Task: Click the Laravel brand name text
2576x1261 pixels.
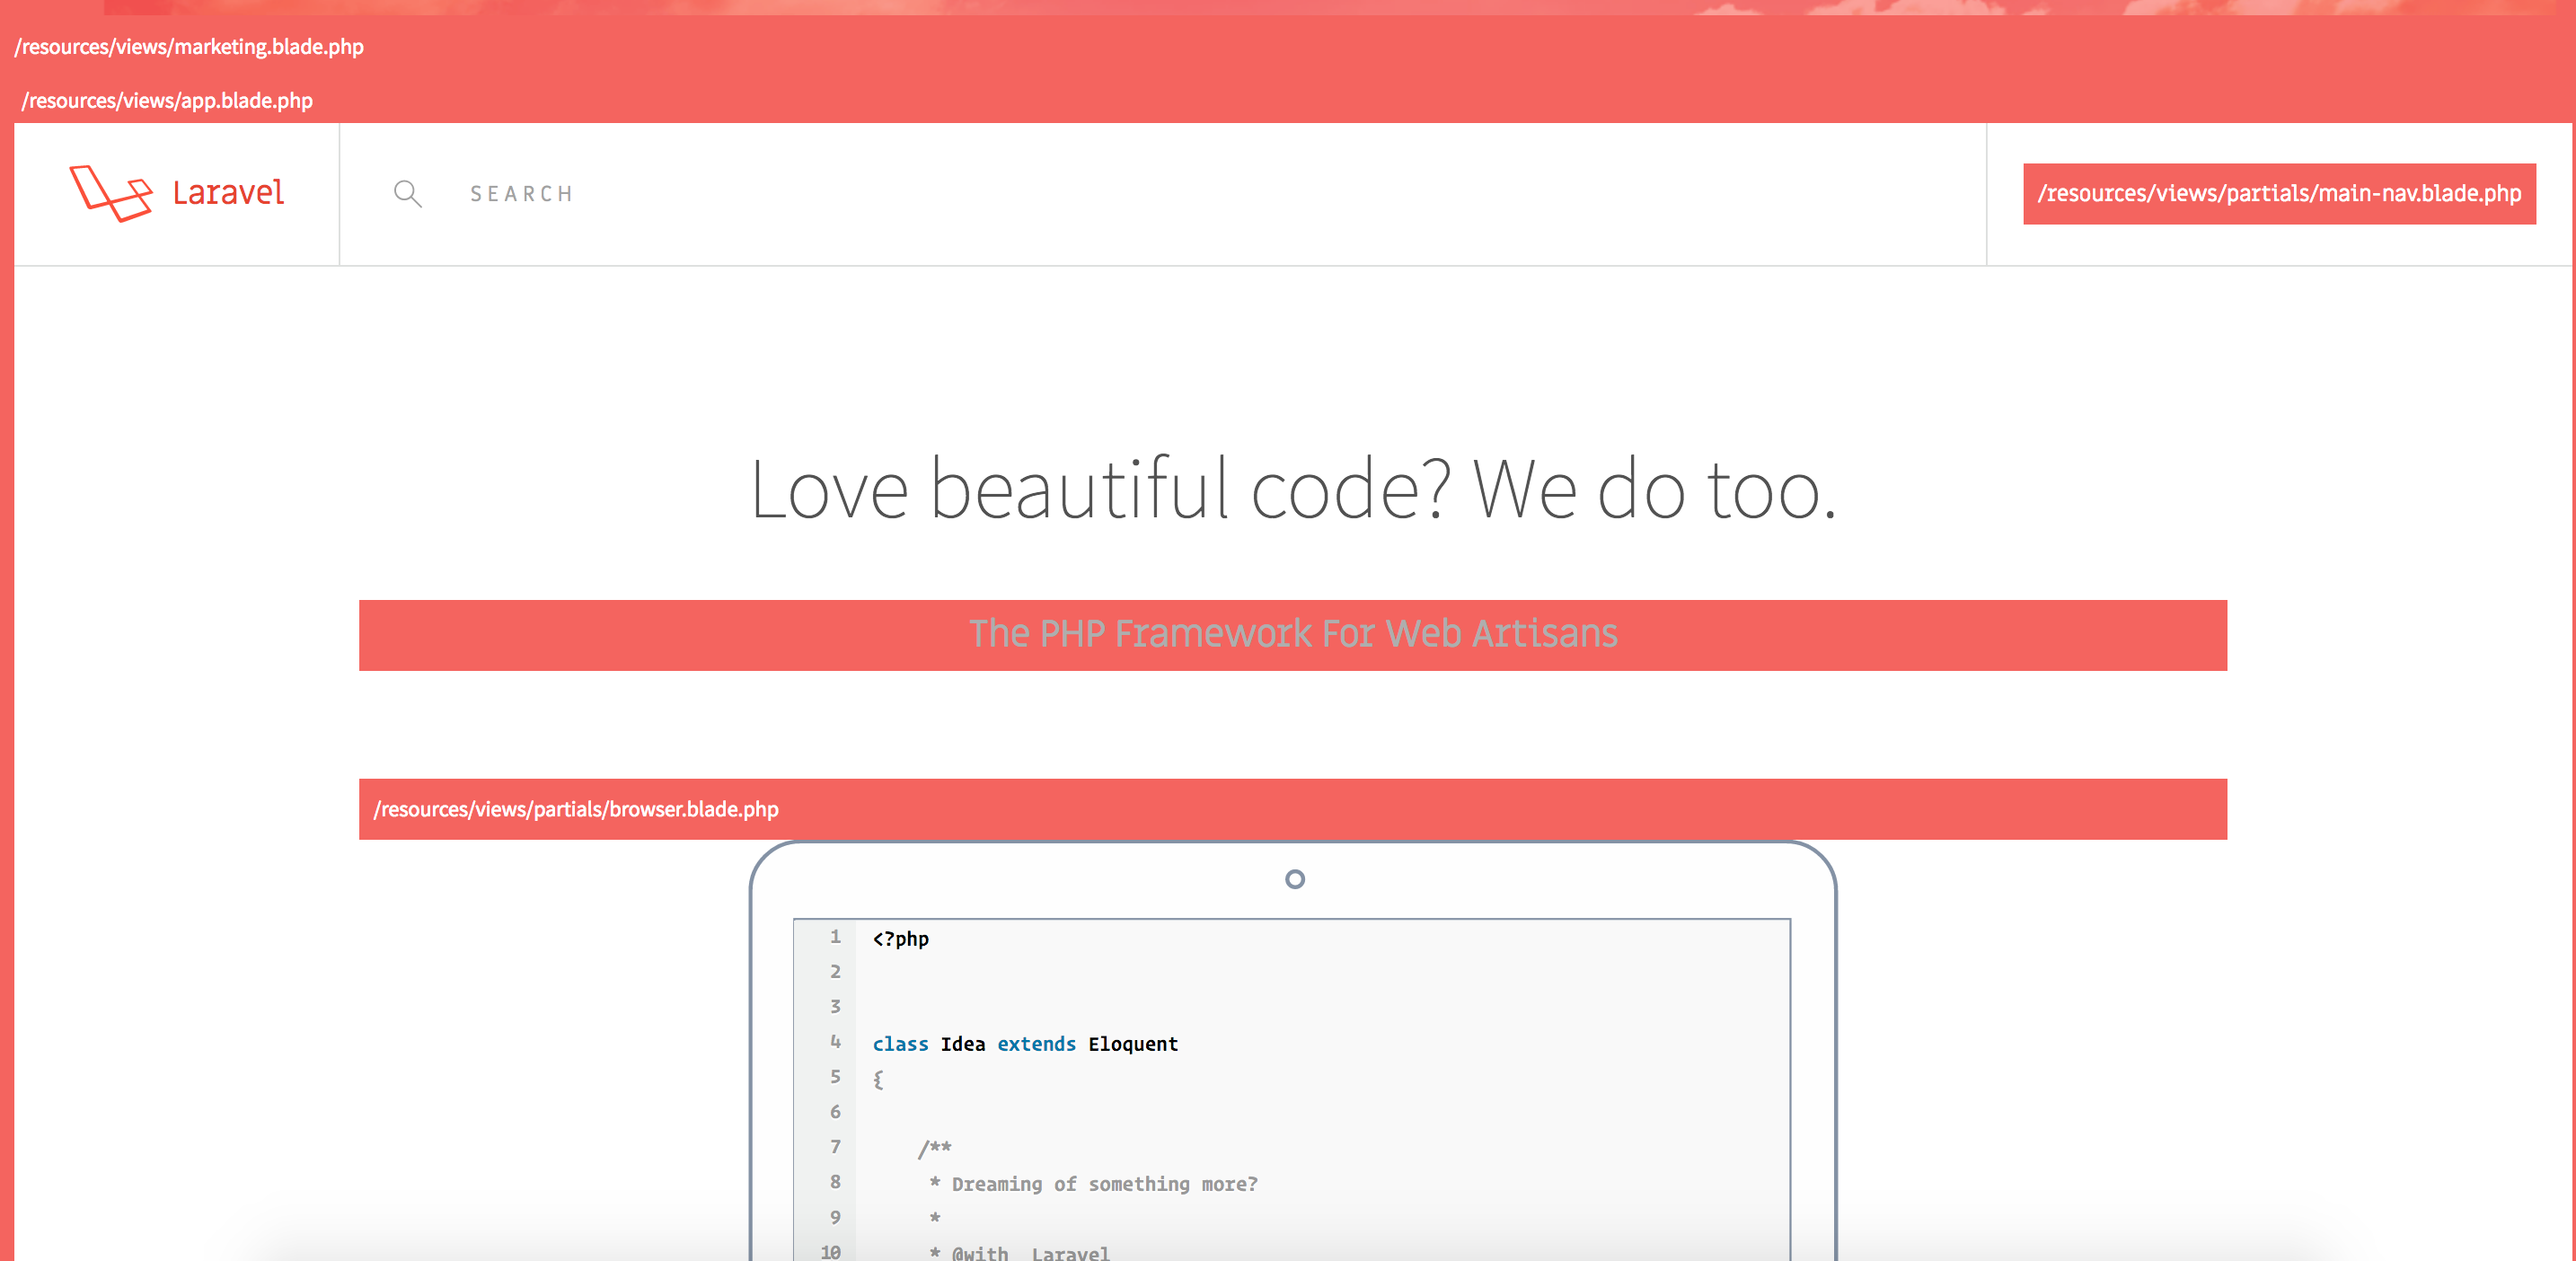Action: coord(228,192)
